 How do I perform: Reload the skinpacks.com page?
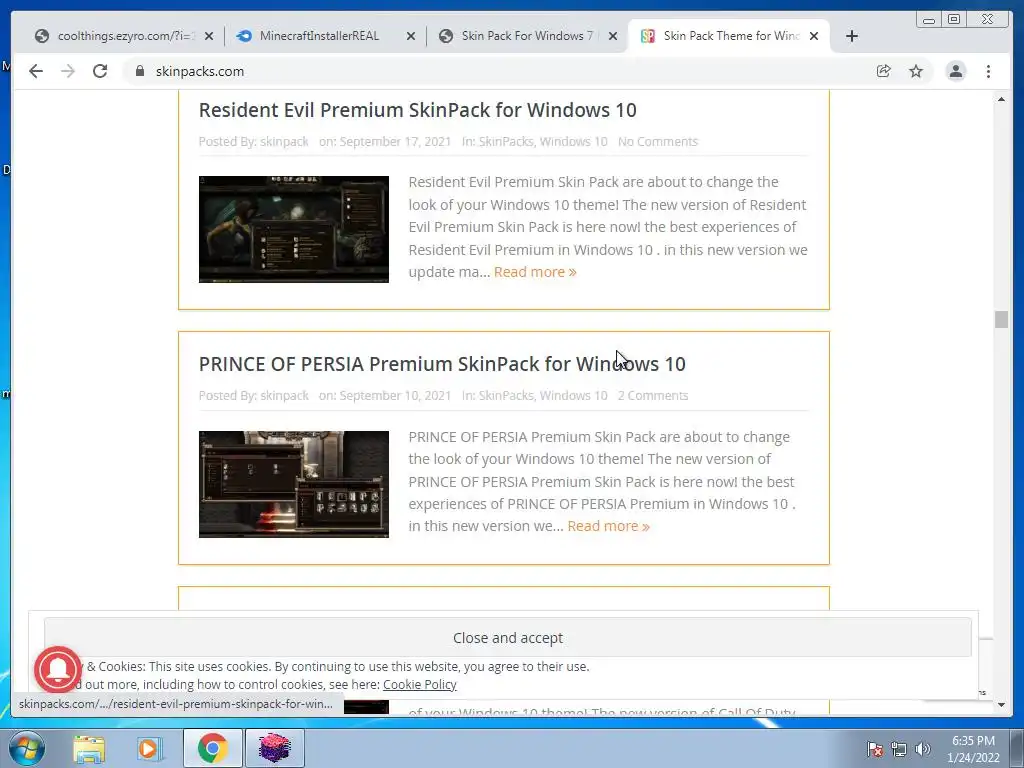[x=100, y=71]
